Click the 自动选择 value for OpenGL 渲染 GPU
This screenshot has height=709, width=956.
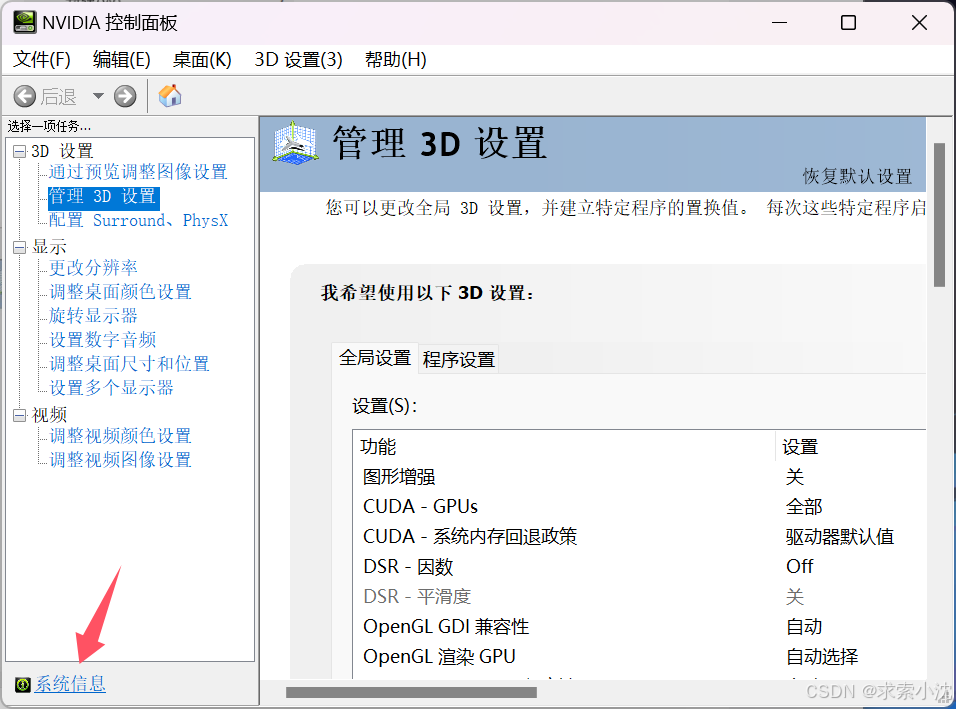pyautogui.click(x=822, y=657)
